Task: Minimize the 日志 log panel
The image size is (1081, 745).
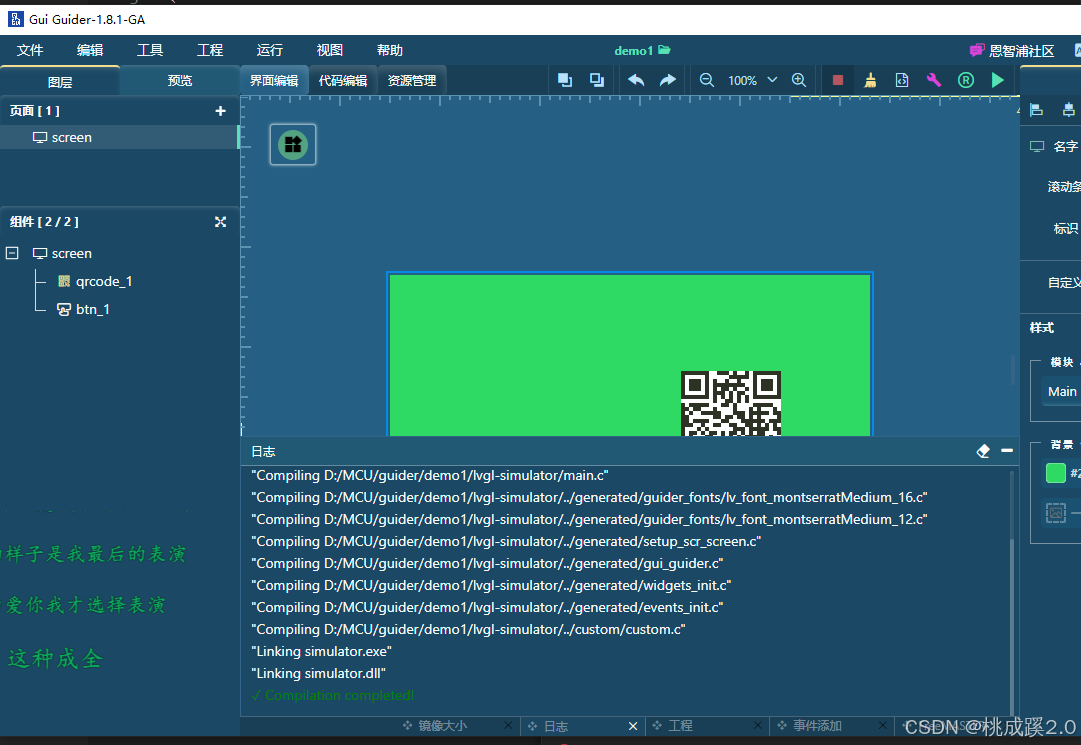Action: point(1007,451)
